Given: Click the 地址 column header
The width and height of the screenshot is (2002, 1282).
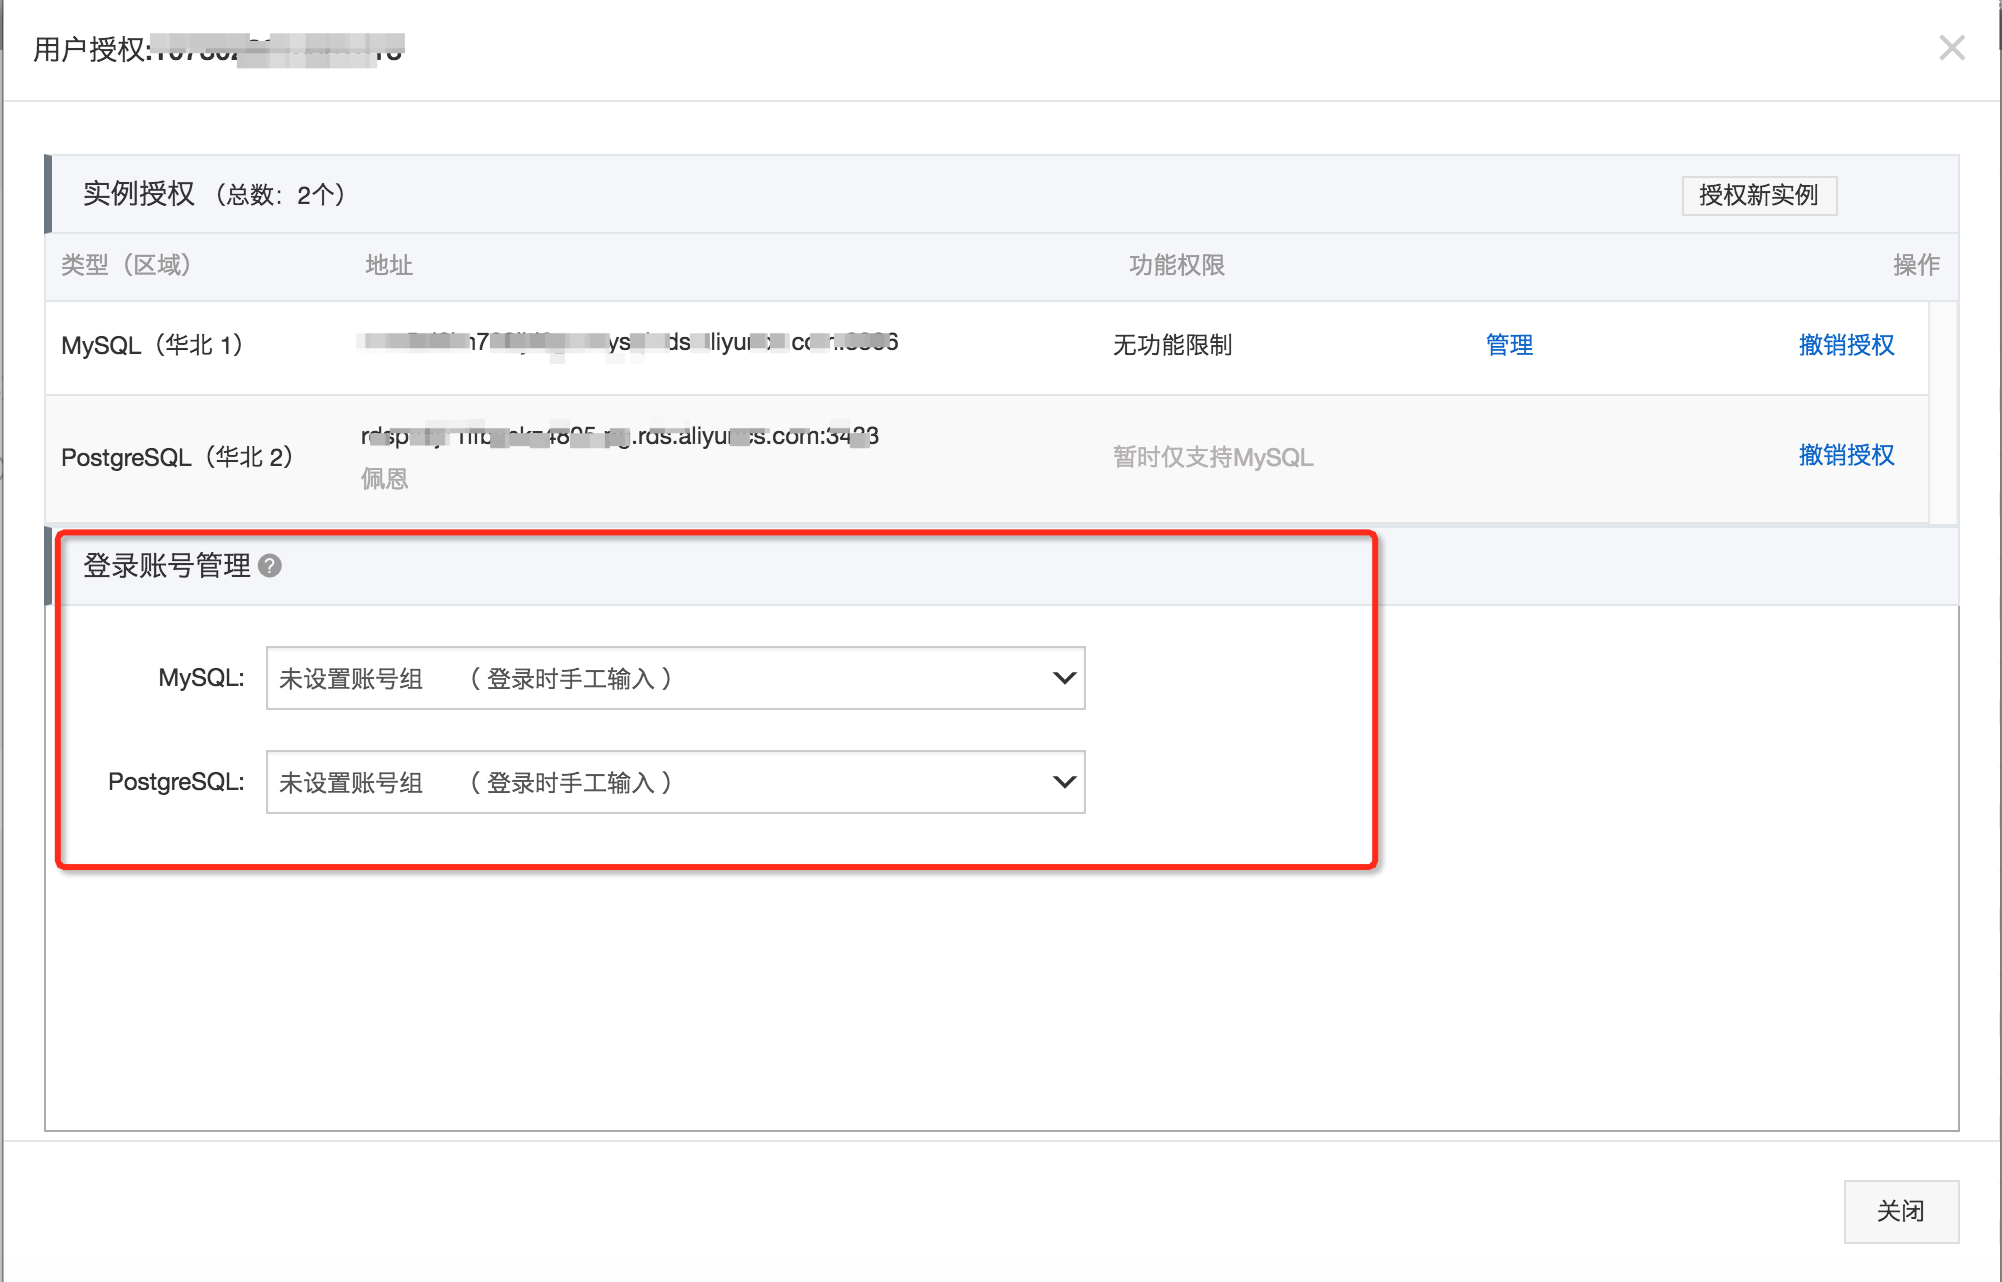Looking at the screenshot, I should (389, 265).
